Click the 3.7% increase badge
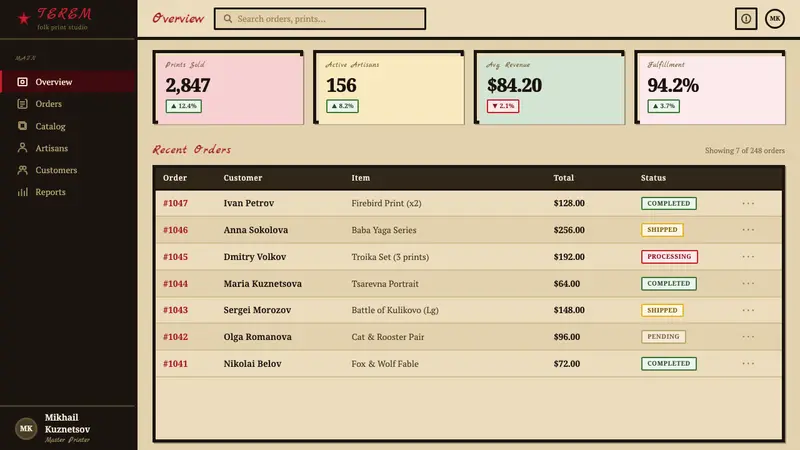The height and width of the screenshot is (450, 800). [x=663, y=106]
